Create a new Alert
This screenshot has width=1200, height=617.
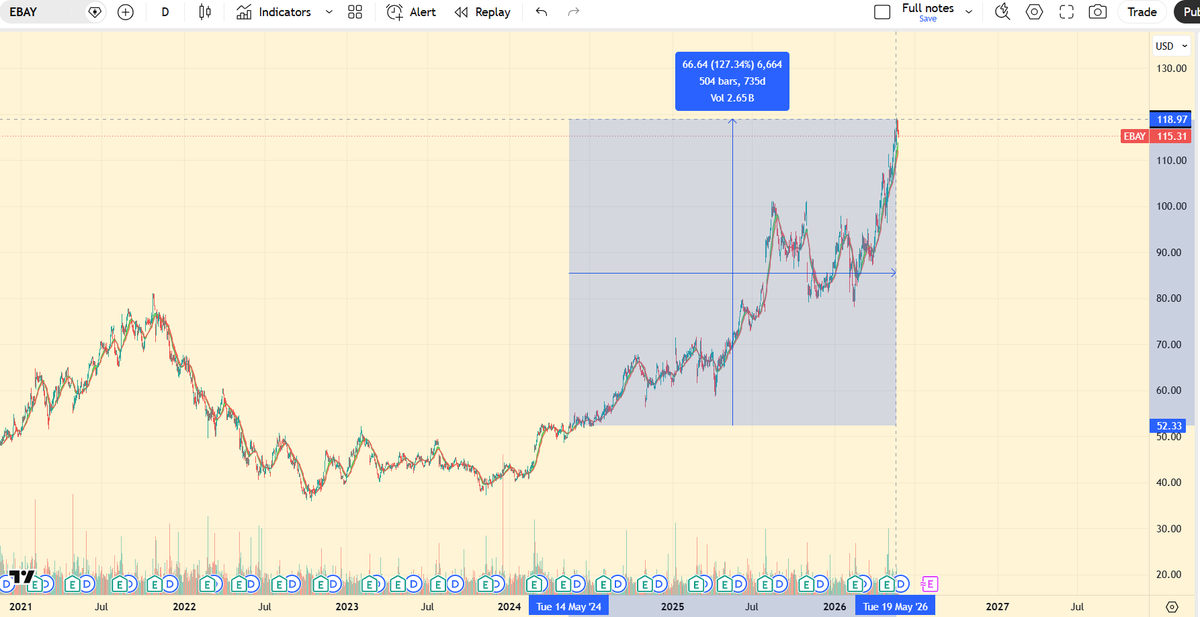(x=411, y=12)
